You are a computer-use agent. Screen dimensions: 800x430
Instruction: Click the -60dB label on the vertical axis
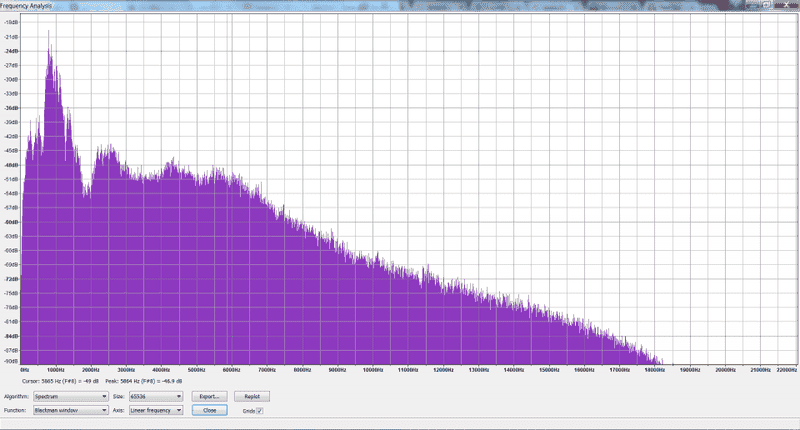pyautogui.click(x=12, y=222)
